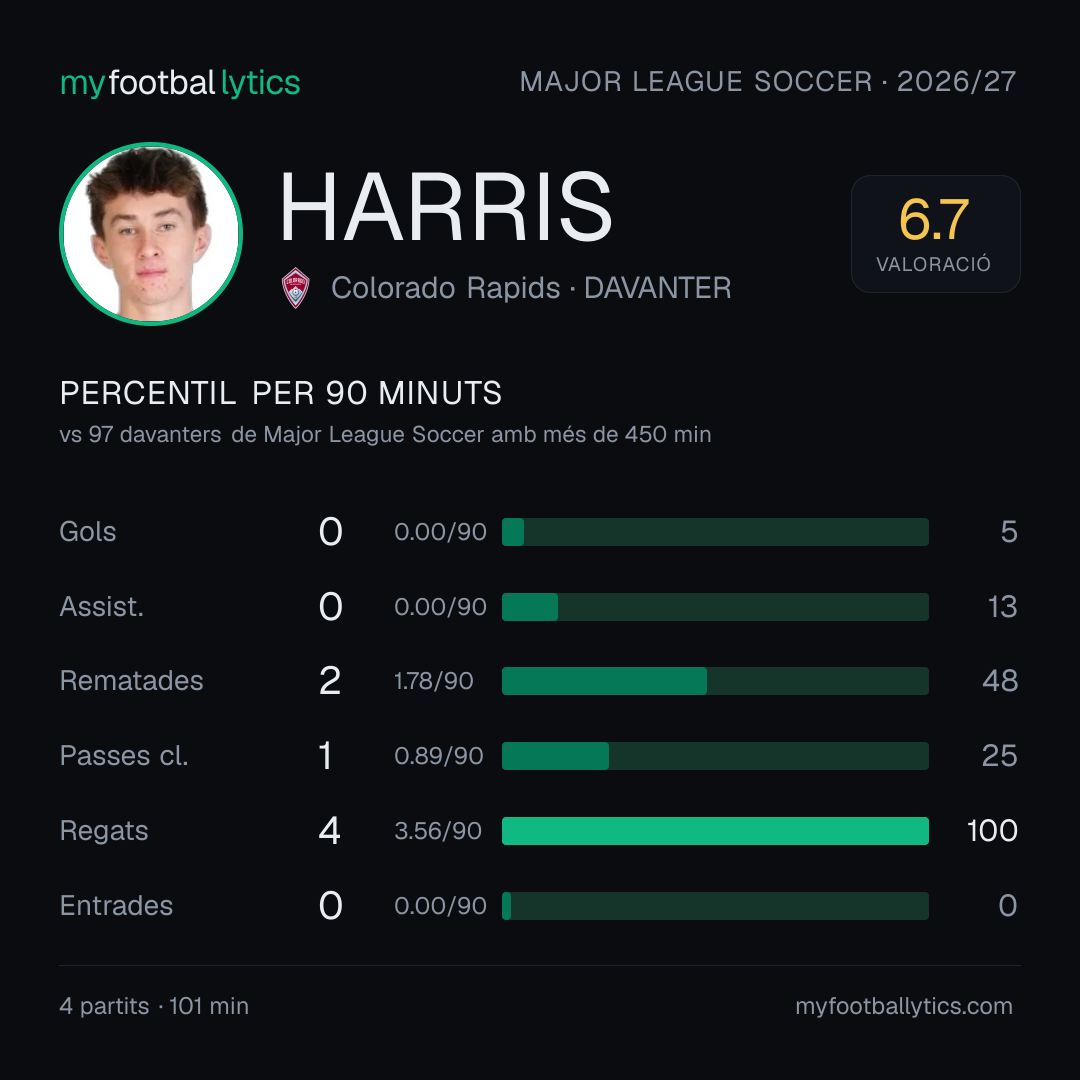Image resolution: width=1080 pixels, height=1080 pixels.
Task: Click the Regats percentile value 100
Action: point(992,831)
